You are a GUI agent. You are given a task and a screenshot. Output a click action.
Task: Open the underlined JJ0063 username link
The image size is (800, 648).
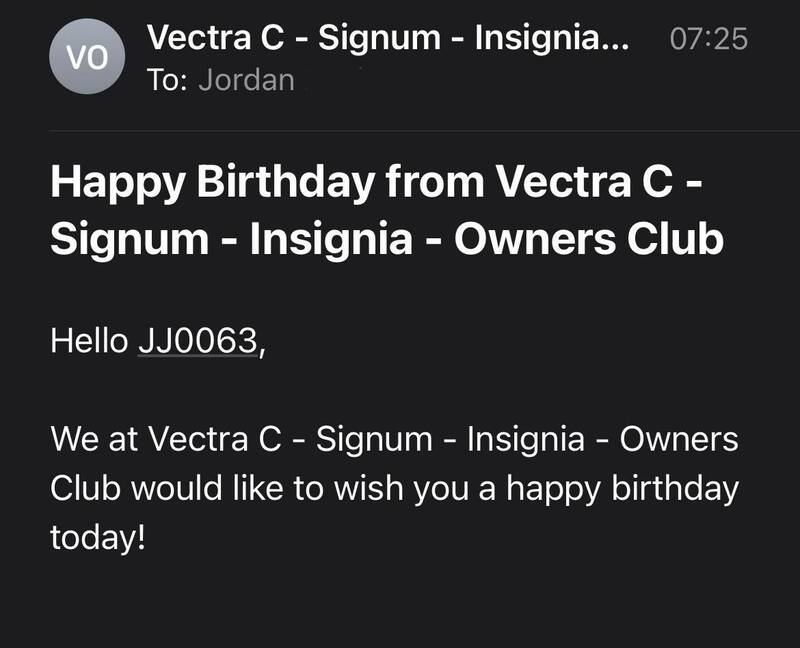(197, 342)
